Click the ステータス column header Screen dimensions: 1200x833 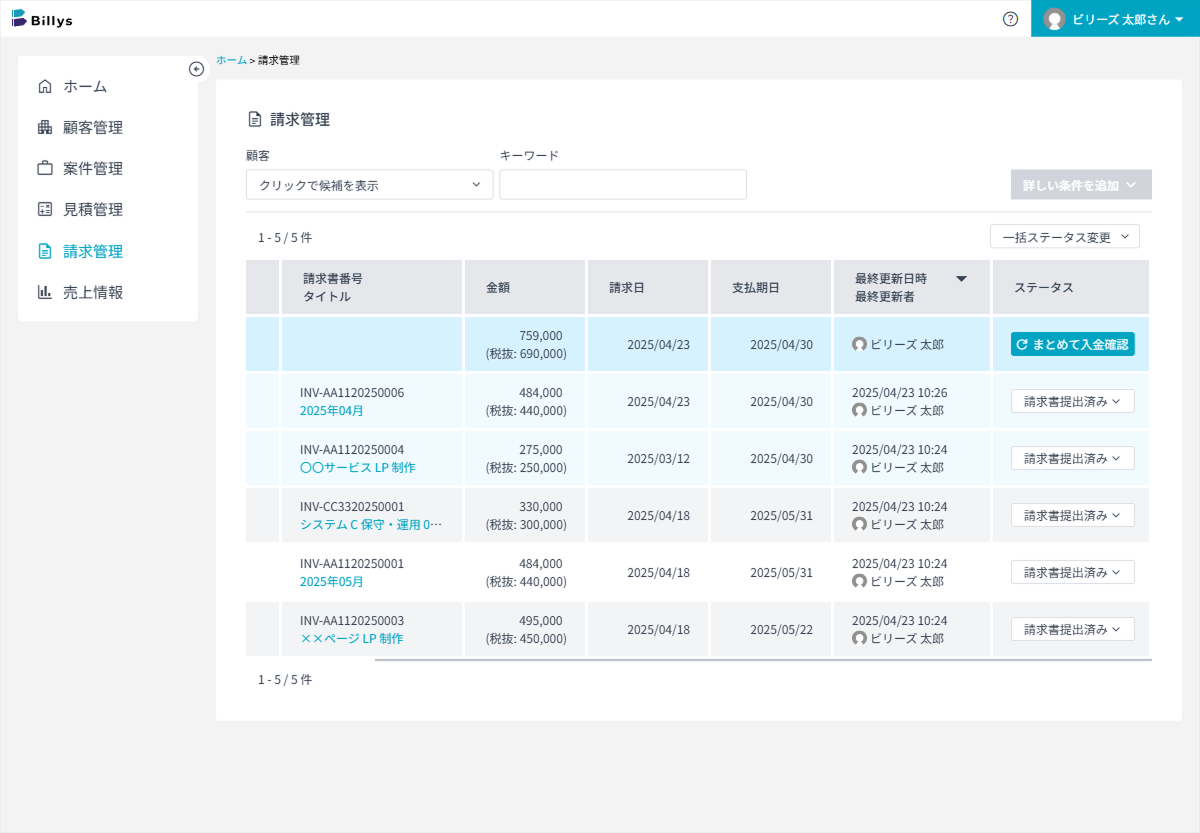coord(1071,288)
